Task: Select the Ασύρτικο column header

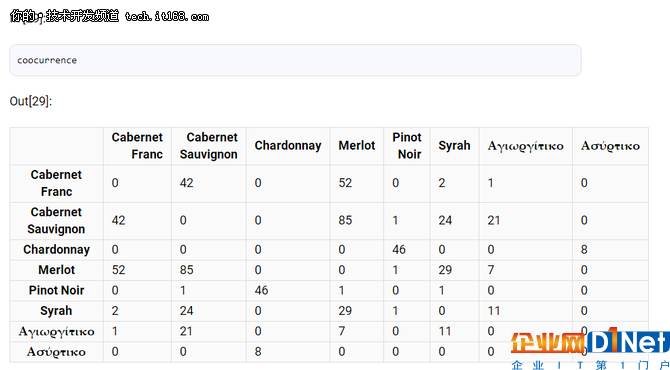Action: pos(610,146)
